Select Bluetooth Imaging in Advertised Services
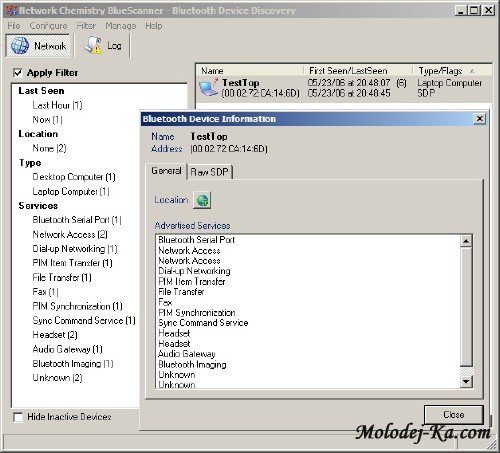The width and height of the screenshot is (500, 453). [x=192, y=364]
